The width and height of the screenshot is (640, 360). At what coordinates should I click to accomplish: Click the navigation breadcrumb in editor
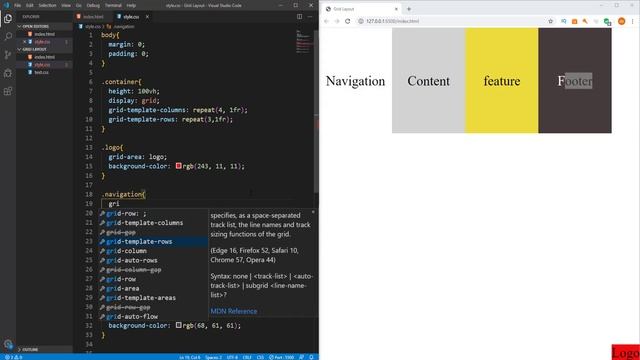121,27
